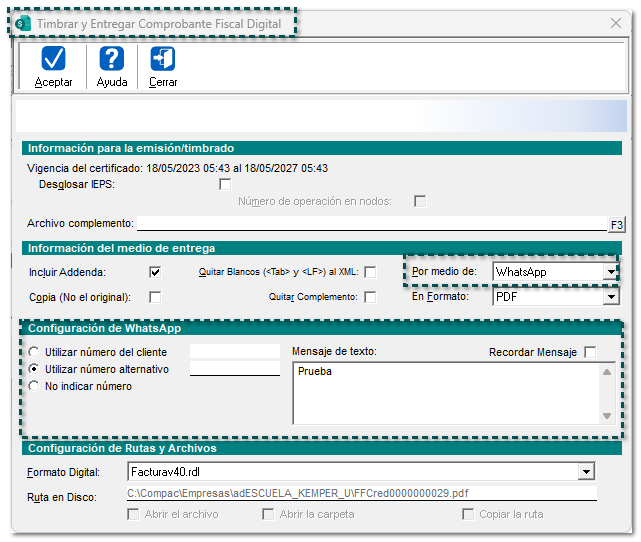Image resolution: width=641 pixels, height=542 pixels.
Task: Open Ayuda help icon
Action: pyautogui.click(x=112, y=60)
